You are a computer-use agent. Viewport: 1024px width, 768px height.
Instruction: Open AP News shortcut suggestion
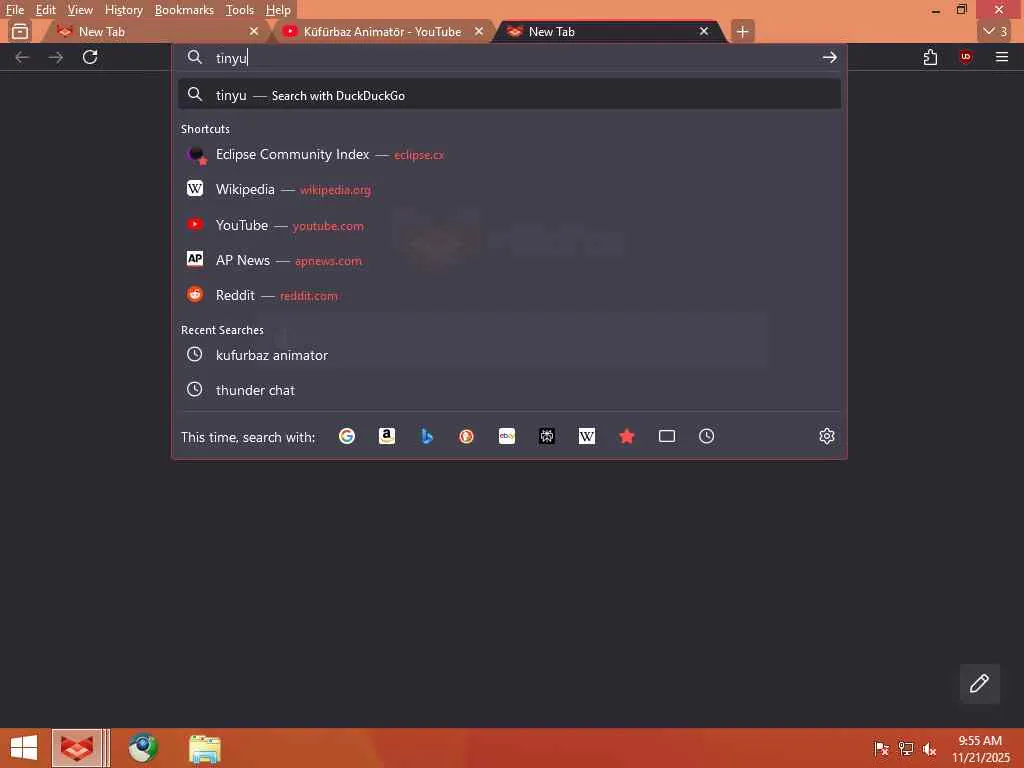tap(509, 260)
